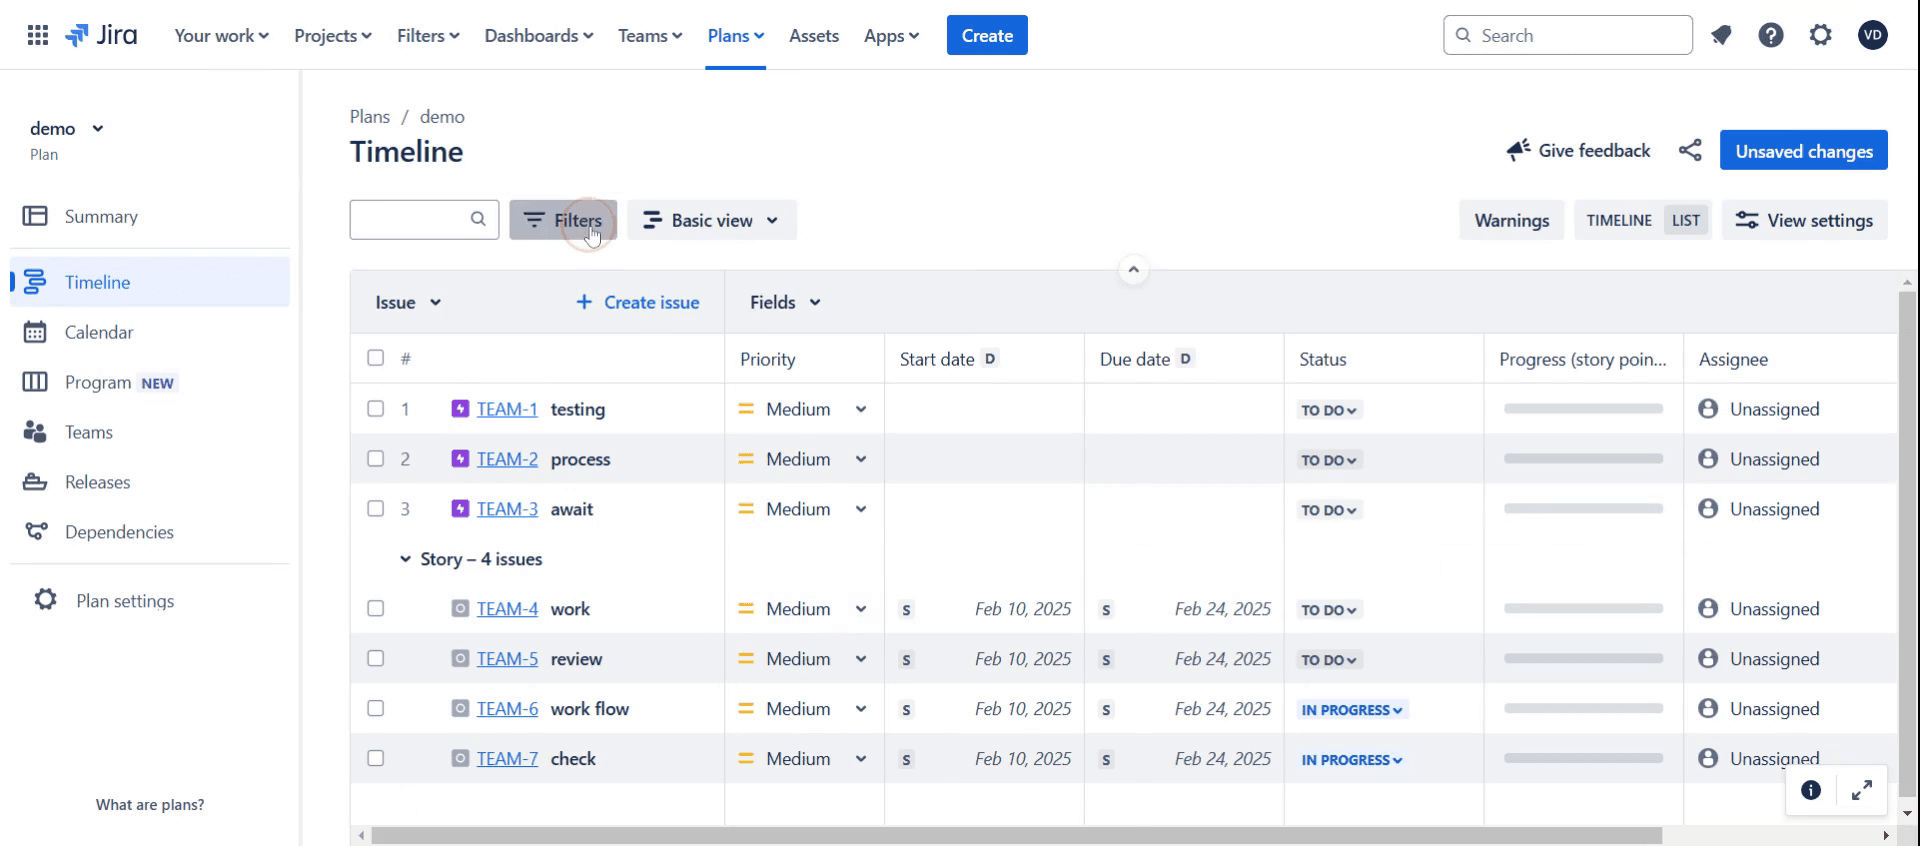Tick the checkbox for TEAM-1 testing
The width and height of the screenshot is (1920, 846).
(376, 408)
